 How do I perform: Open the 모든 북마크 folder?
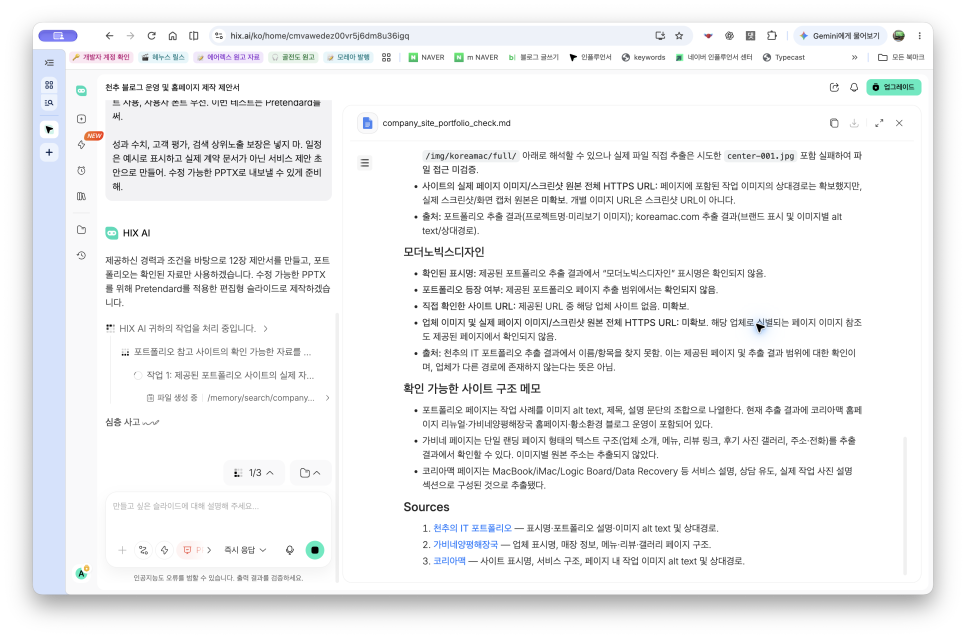901,57
